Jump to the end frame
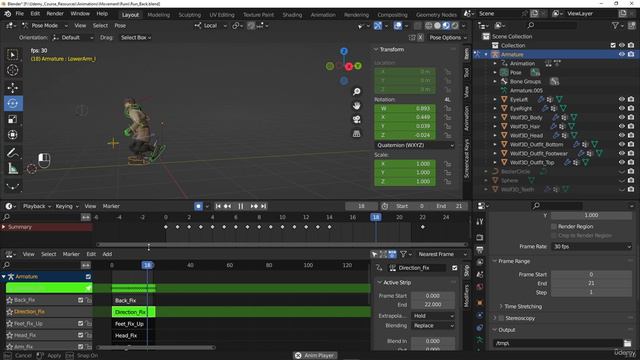This screenshot has height=360, width=640. [x=264, y=206]
